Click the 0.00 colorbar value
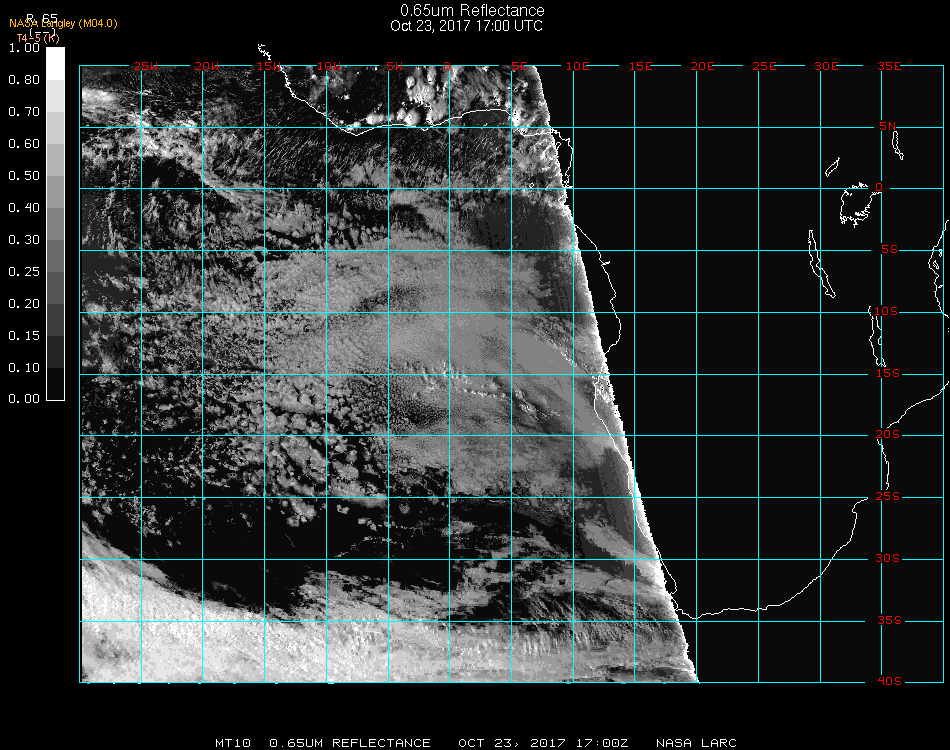950x750 pixels. point(24,399)
